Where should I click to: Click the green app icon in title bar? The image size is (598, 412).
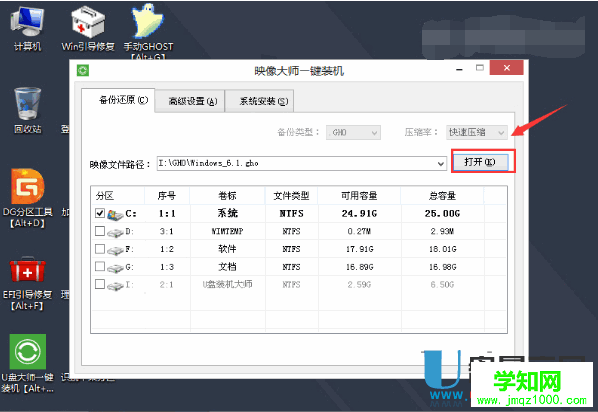coord(83,70)
